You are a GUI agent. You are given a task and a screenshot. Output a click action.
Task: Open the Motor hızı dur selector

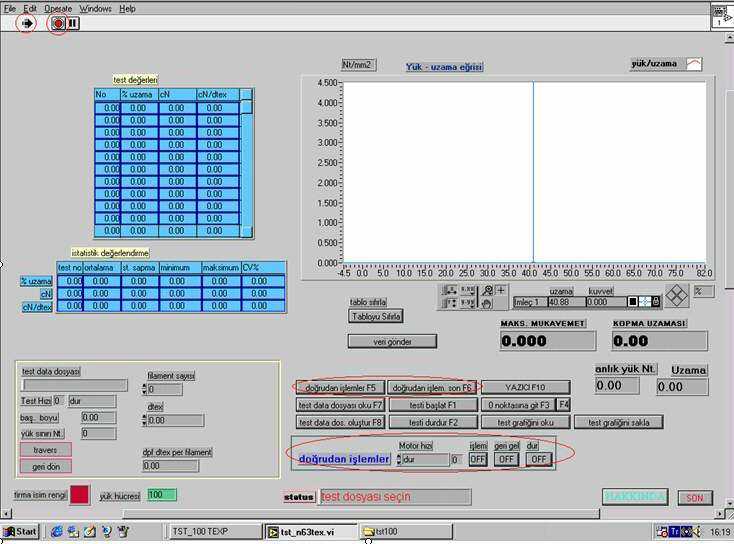click(x=425, y=460)
